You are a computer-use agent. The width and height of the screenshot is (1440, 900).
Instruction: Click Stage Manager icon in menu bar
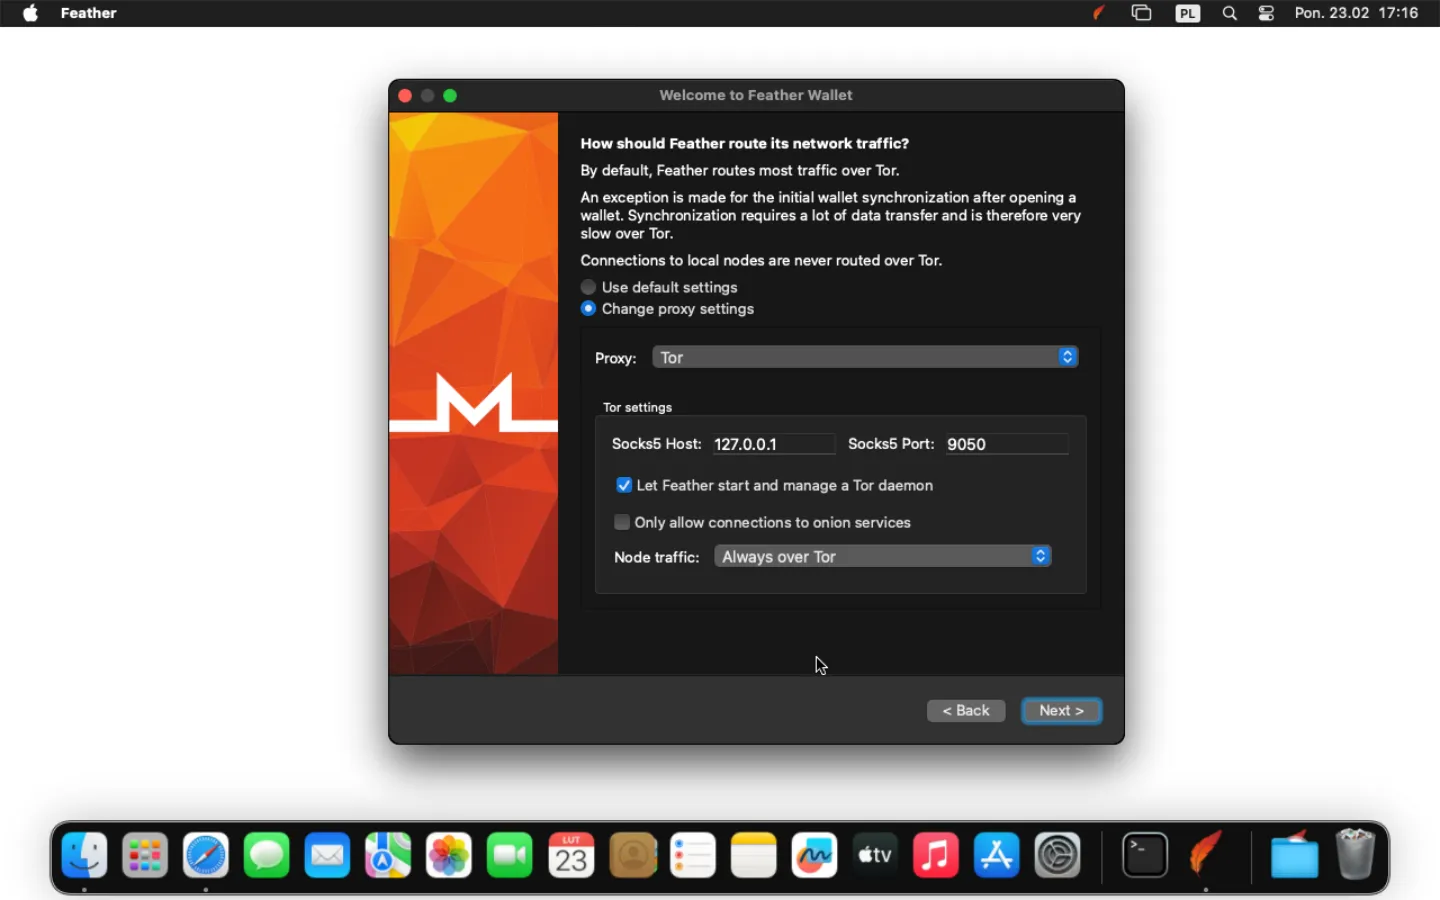tap(1143, 14)
